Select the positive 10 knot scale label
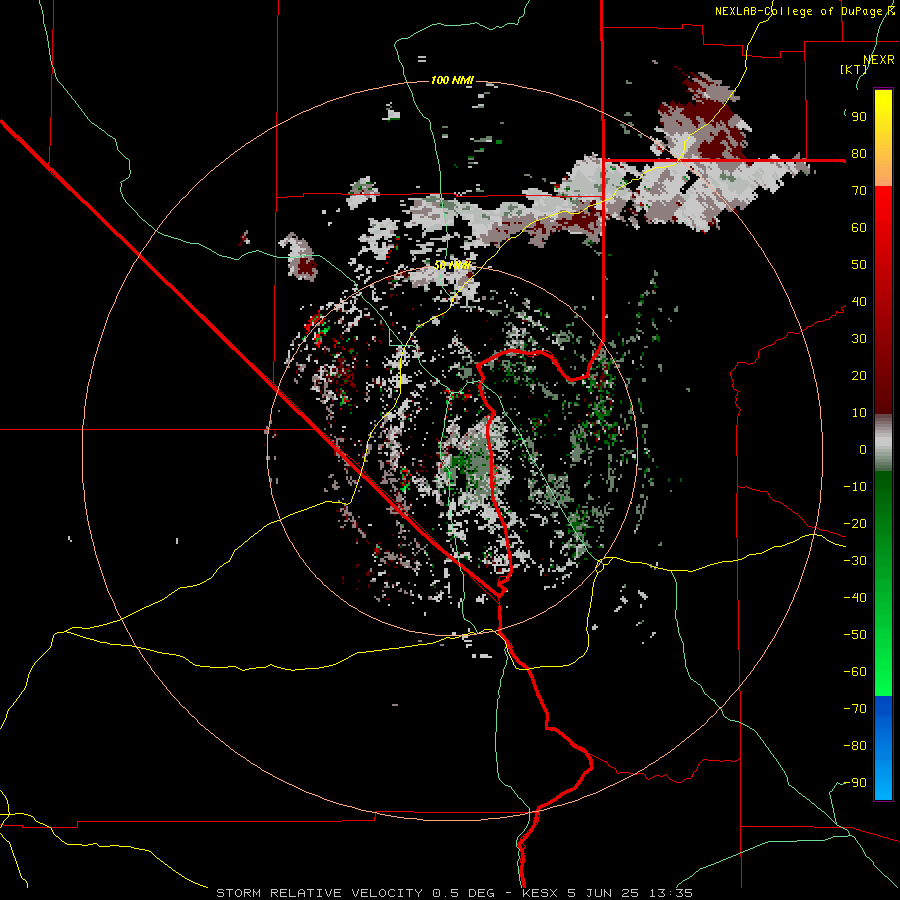900x900 pixels. click(x=859, y=413)
